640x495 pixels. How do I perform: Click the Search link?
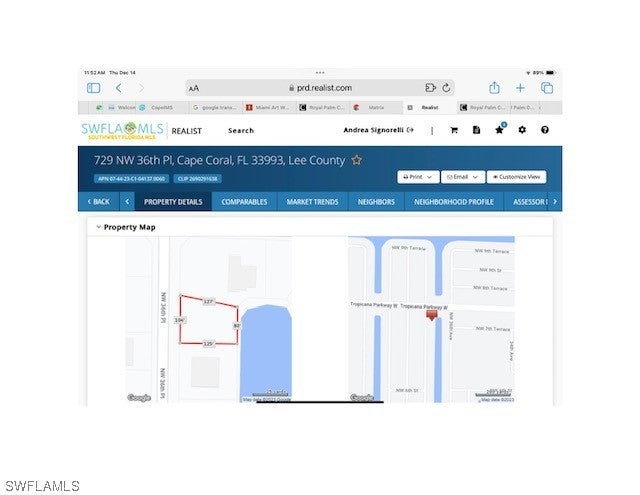(x=241, y=131)
